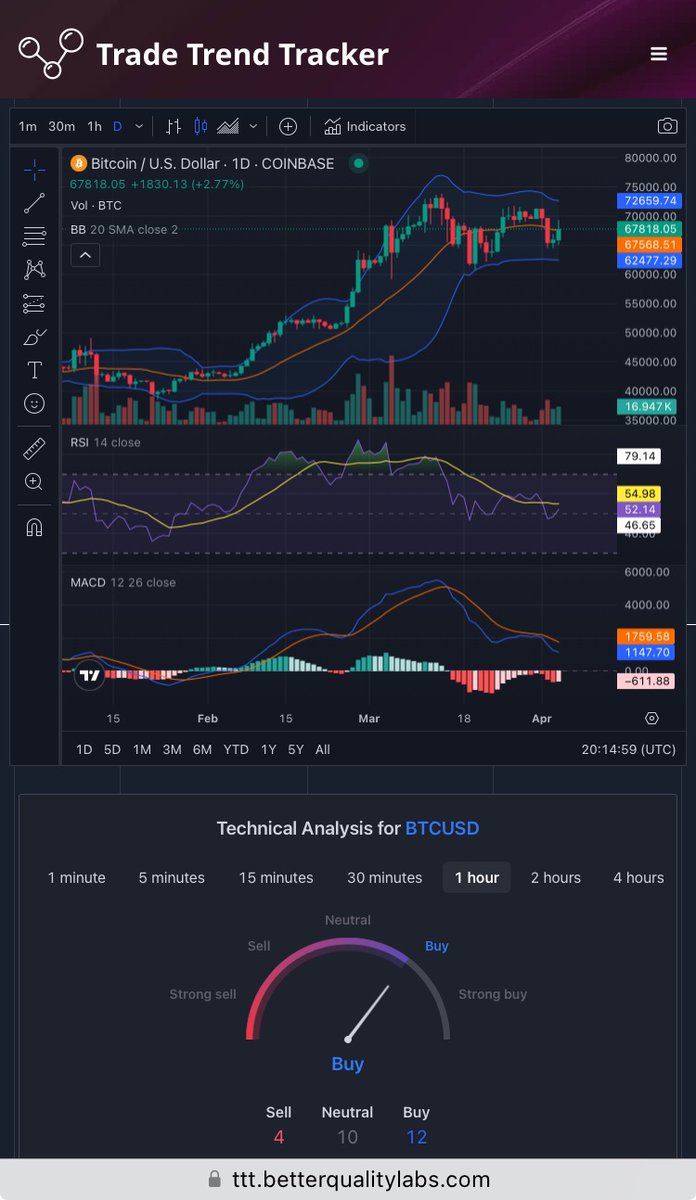Select the text annotation tool
The image size is (696, 1200).
click(34, 370)
